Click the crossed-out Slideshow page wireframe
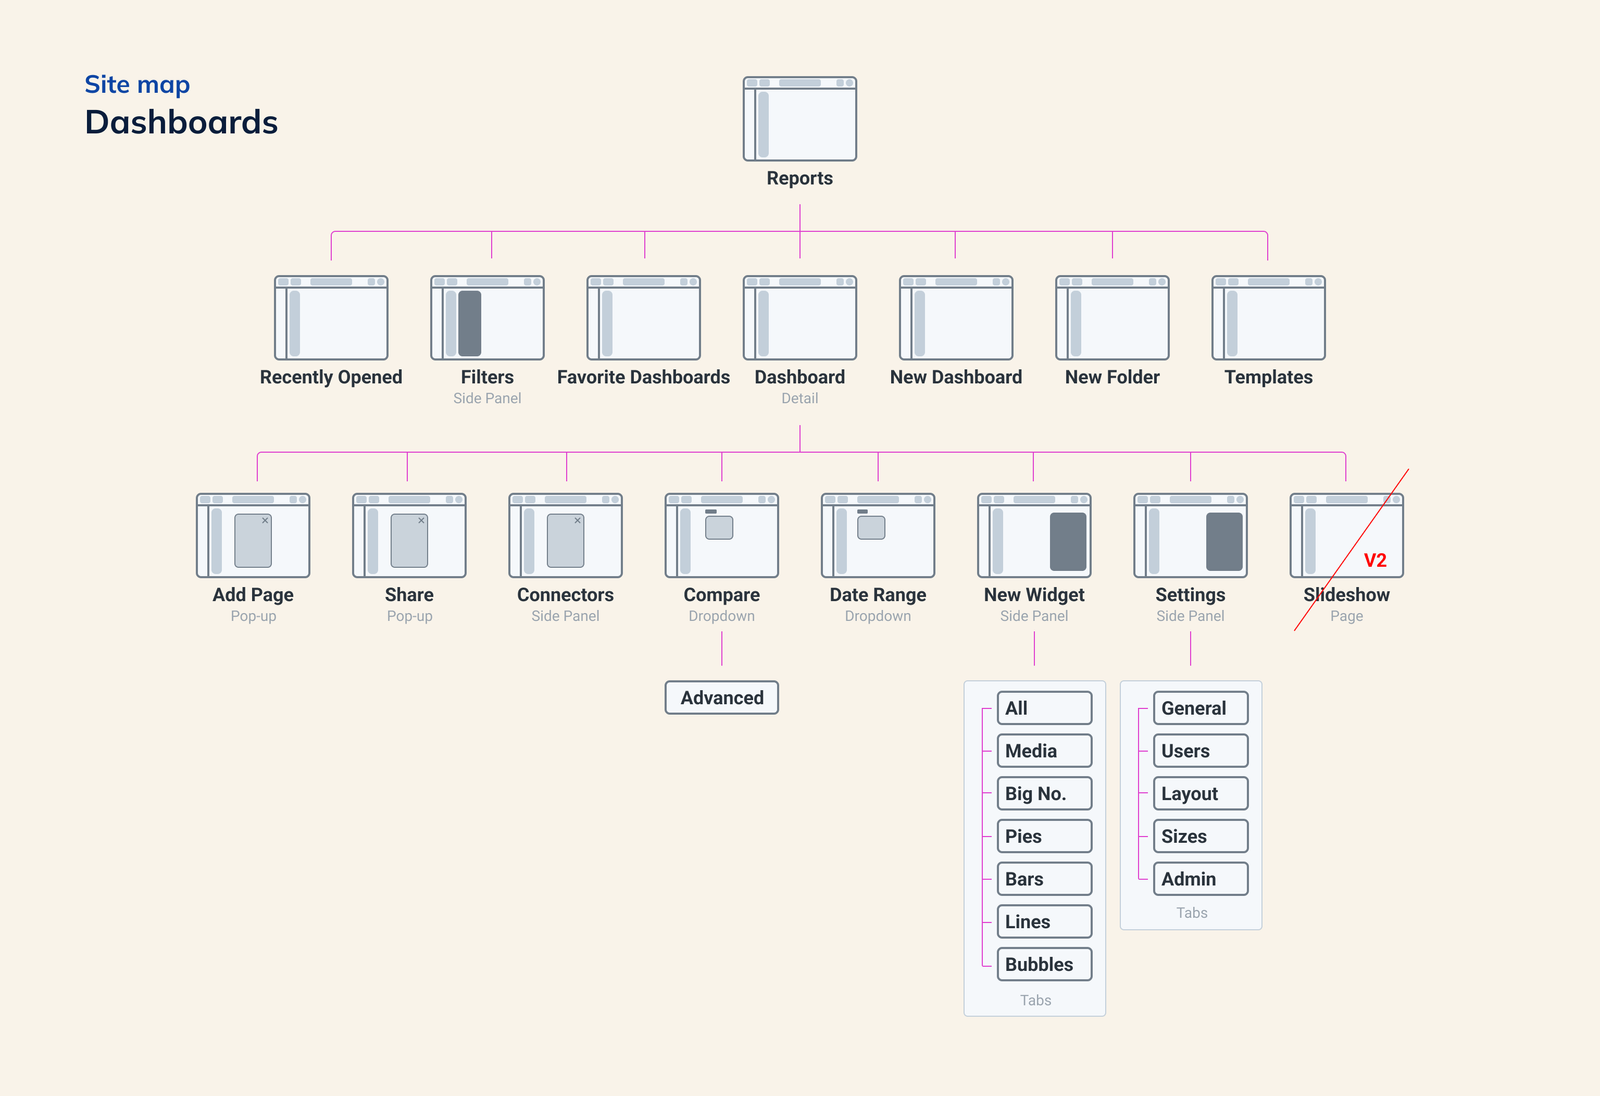The image size is (1600, 1096). tap(1346, 536)
